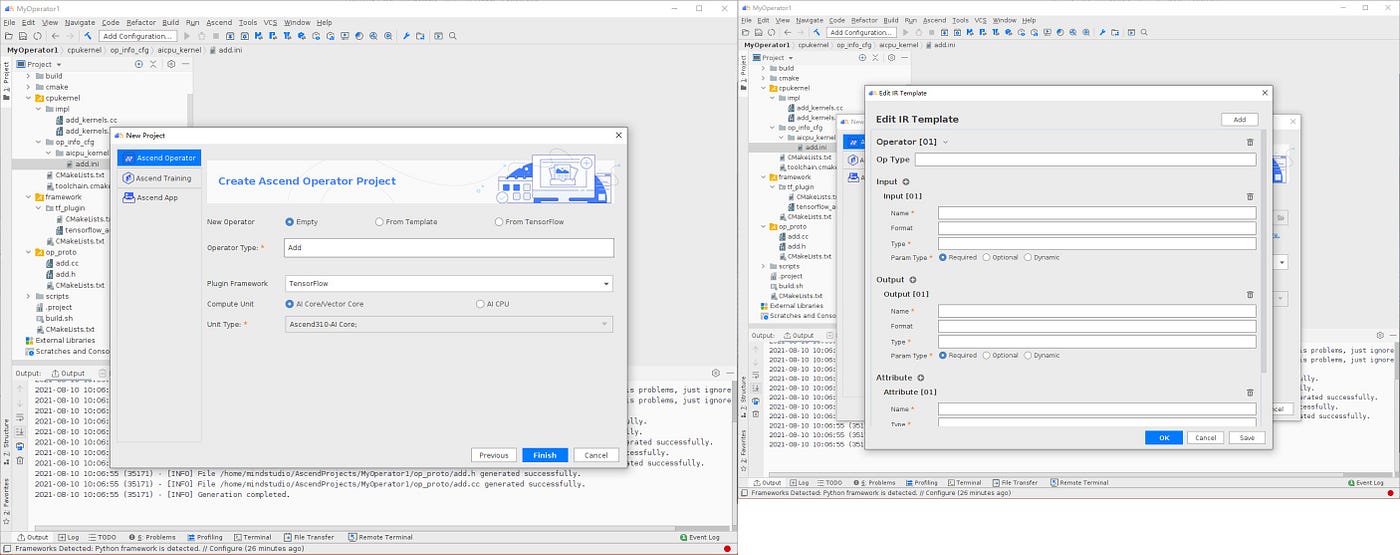Open the Unit Type Ascend310-AI Core dropdown
1400x555 pixels.
(x=449, y=324)
